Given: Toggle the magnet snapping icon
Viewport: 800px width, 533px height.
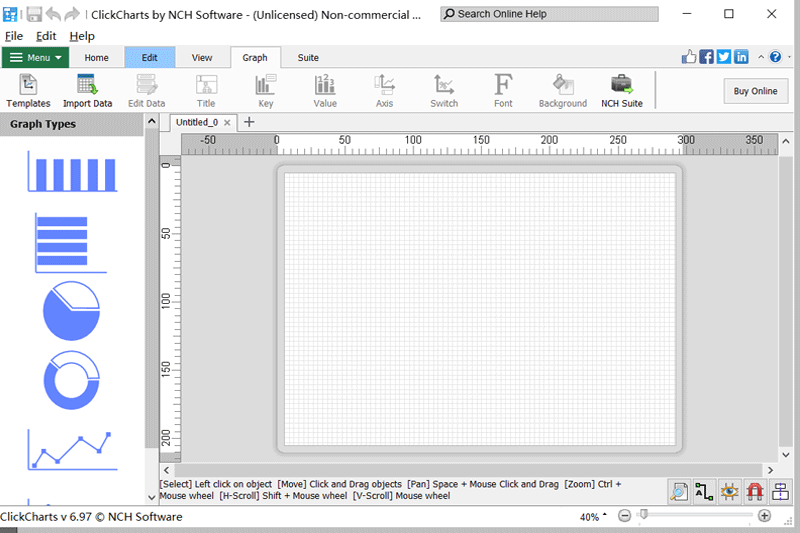Looking at the screenshot, I should coord(755,492).
